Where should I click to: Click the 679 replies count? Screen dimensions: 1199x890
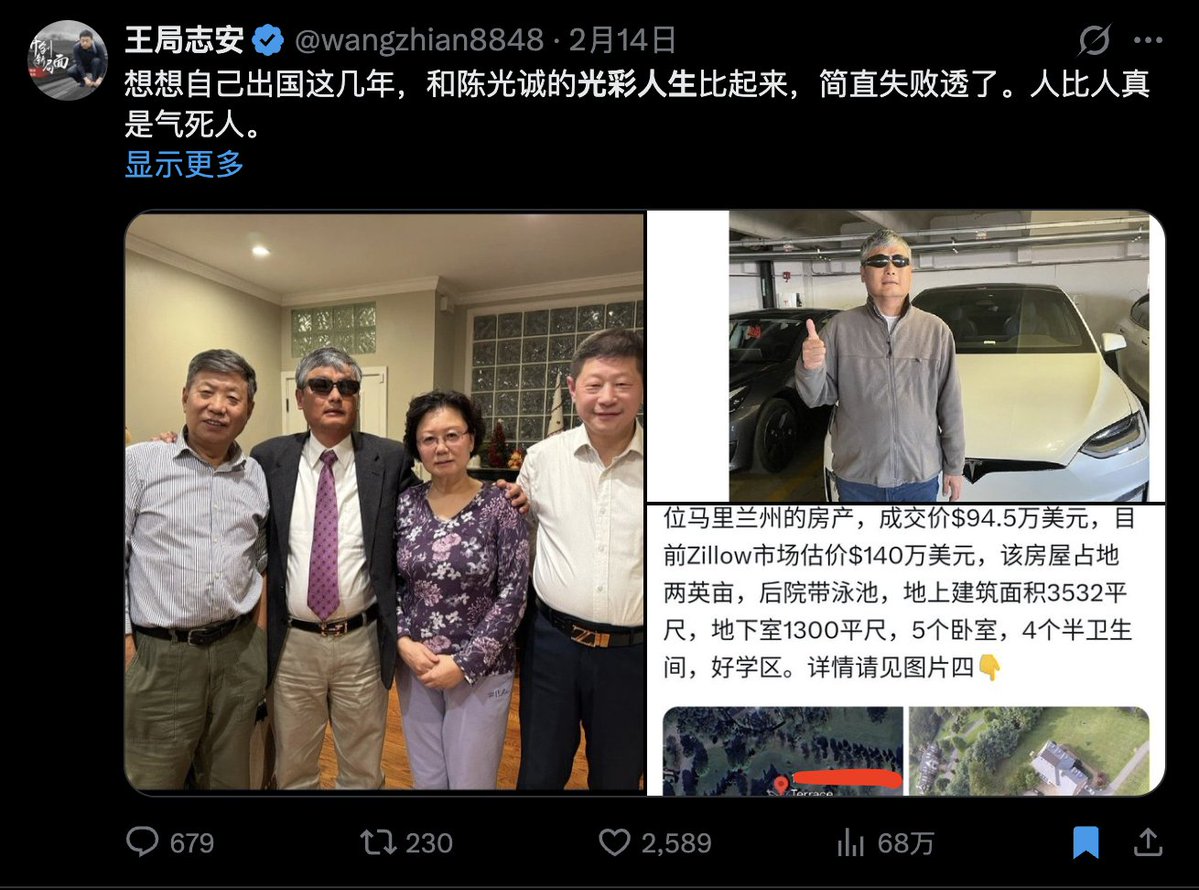point(192,843)
